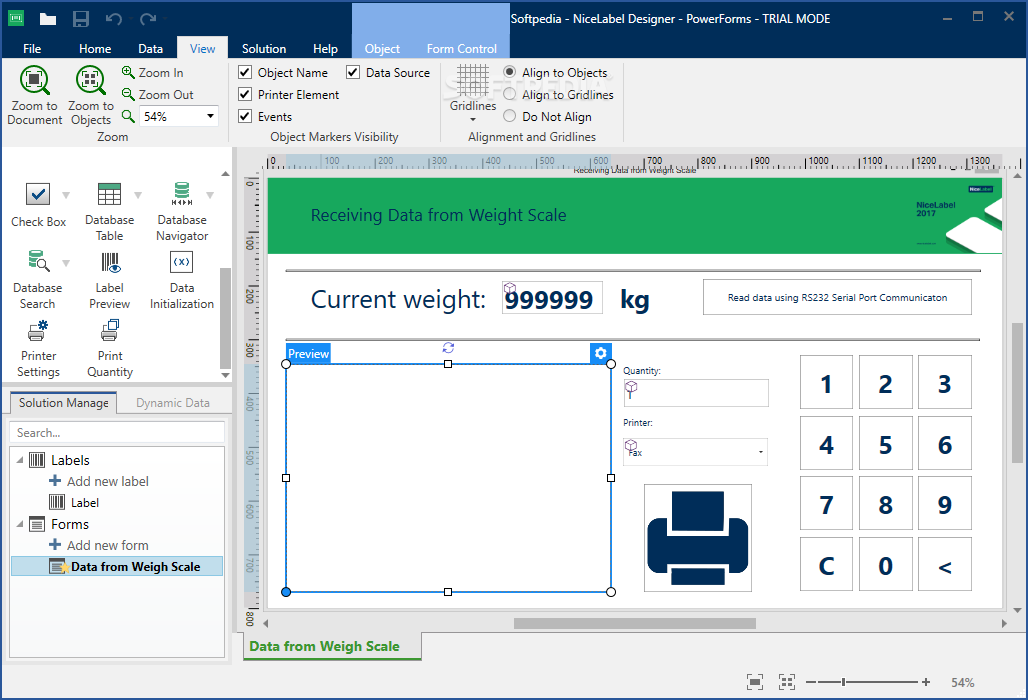Click fit-to-document icon in status bar

click(755, 682)
